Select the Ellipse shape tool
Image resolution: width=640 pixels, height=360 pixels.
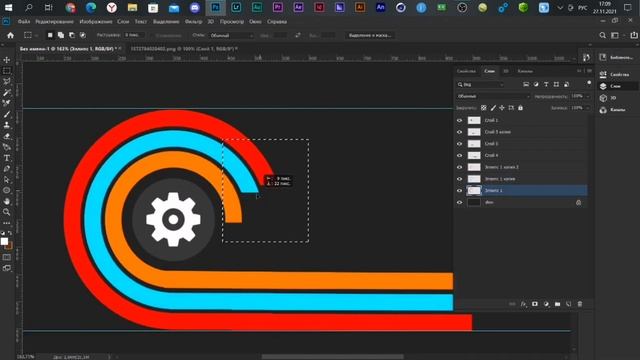7,190
